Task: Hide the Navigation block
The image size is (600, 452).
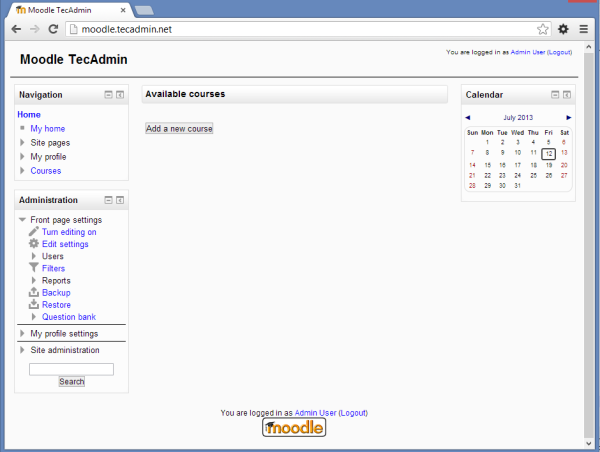Action: pos(108,95)
